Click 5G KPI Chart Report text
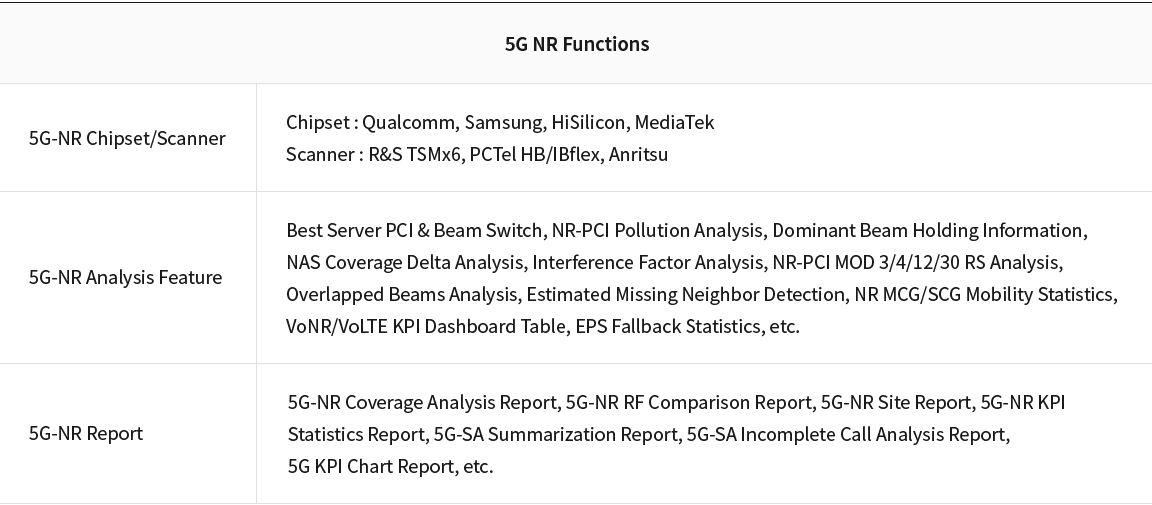 (370, 467)
